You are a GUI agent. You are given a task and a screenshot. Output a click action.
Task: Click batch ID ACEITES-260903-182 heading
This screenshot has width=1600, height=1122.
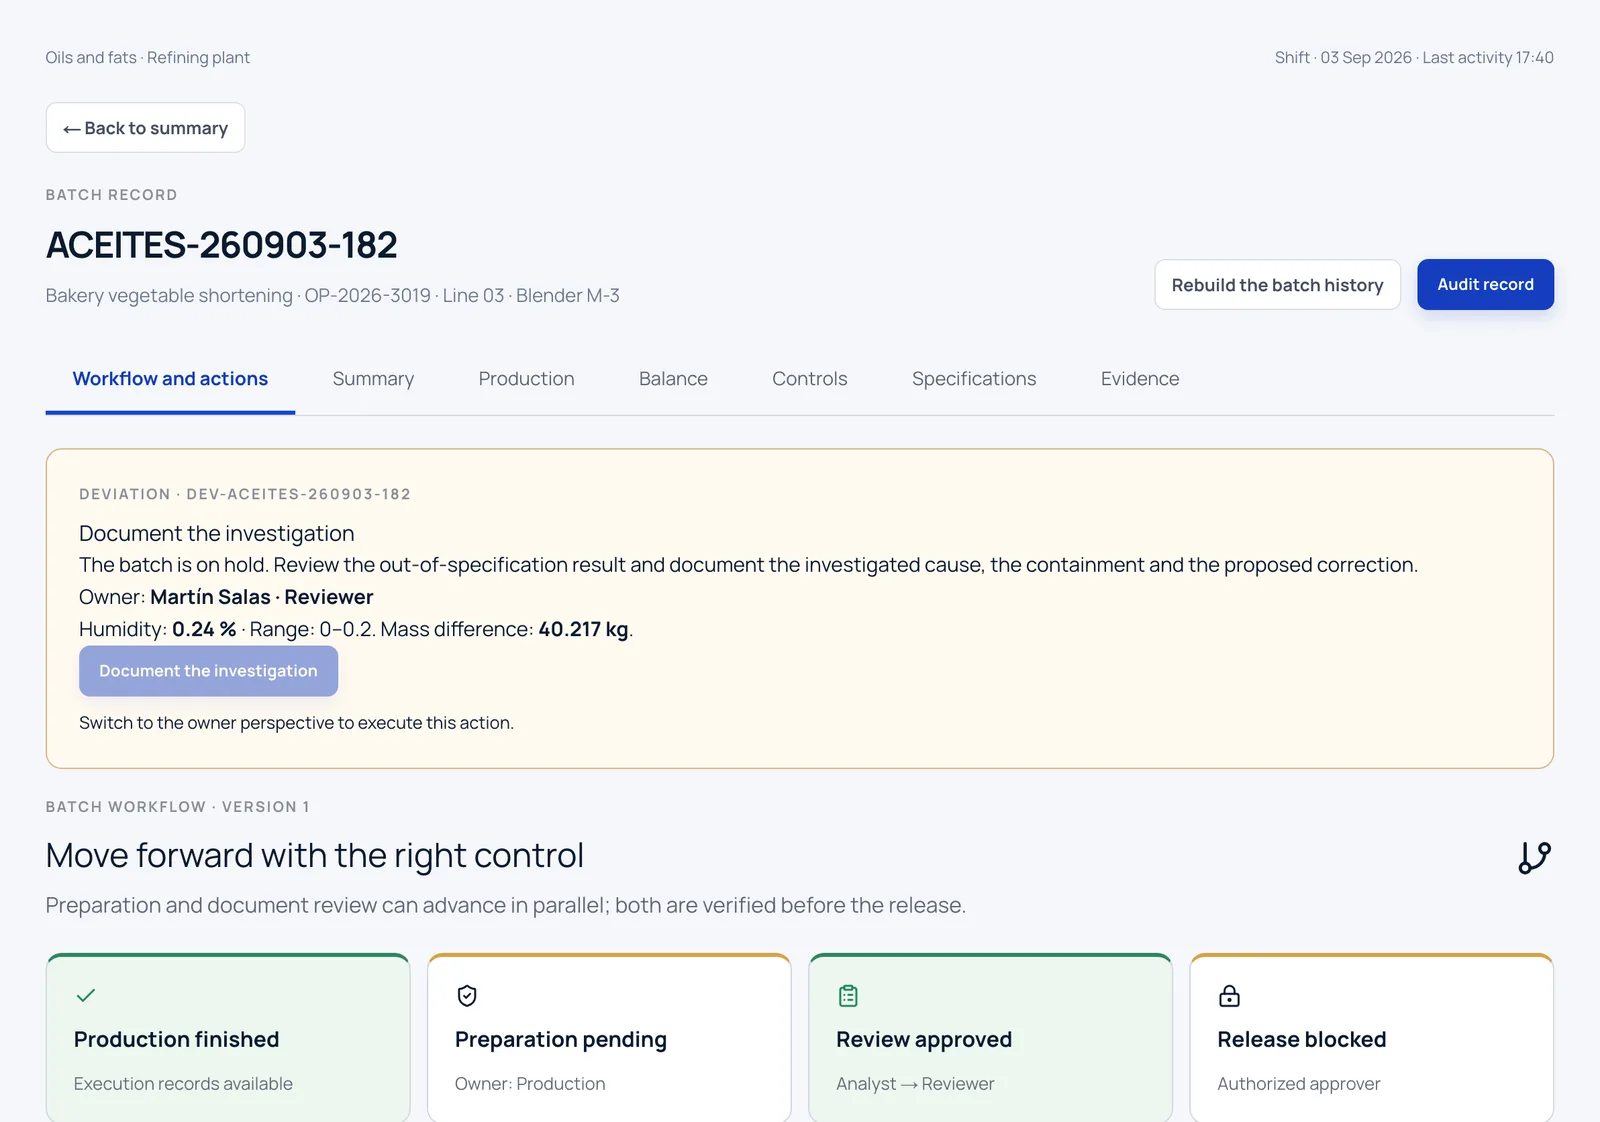222,245
